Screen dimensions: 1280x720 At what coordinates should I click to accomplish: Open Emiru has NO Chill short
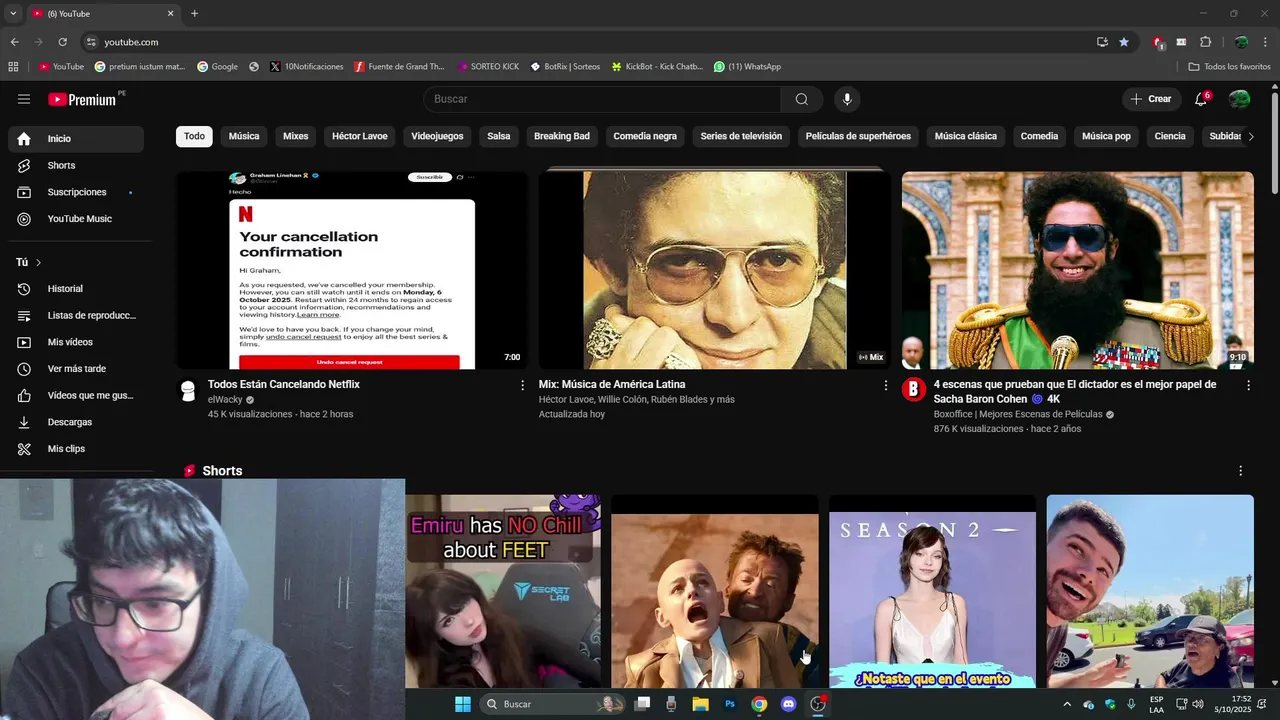pos(503,591)
